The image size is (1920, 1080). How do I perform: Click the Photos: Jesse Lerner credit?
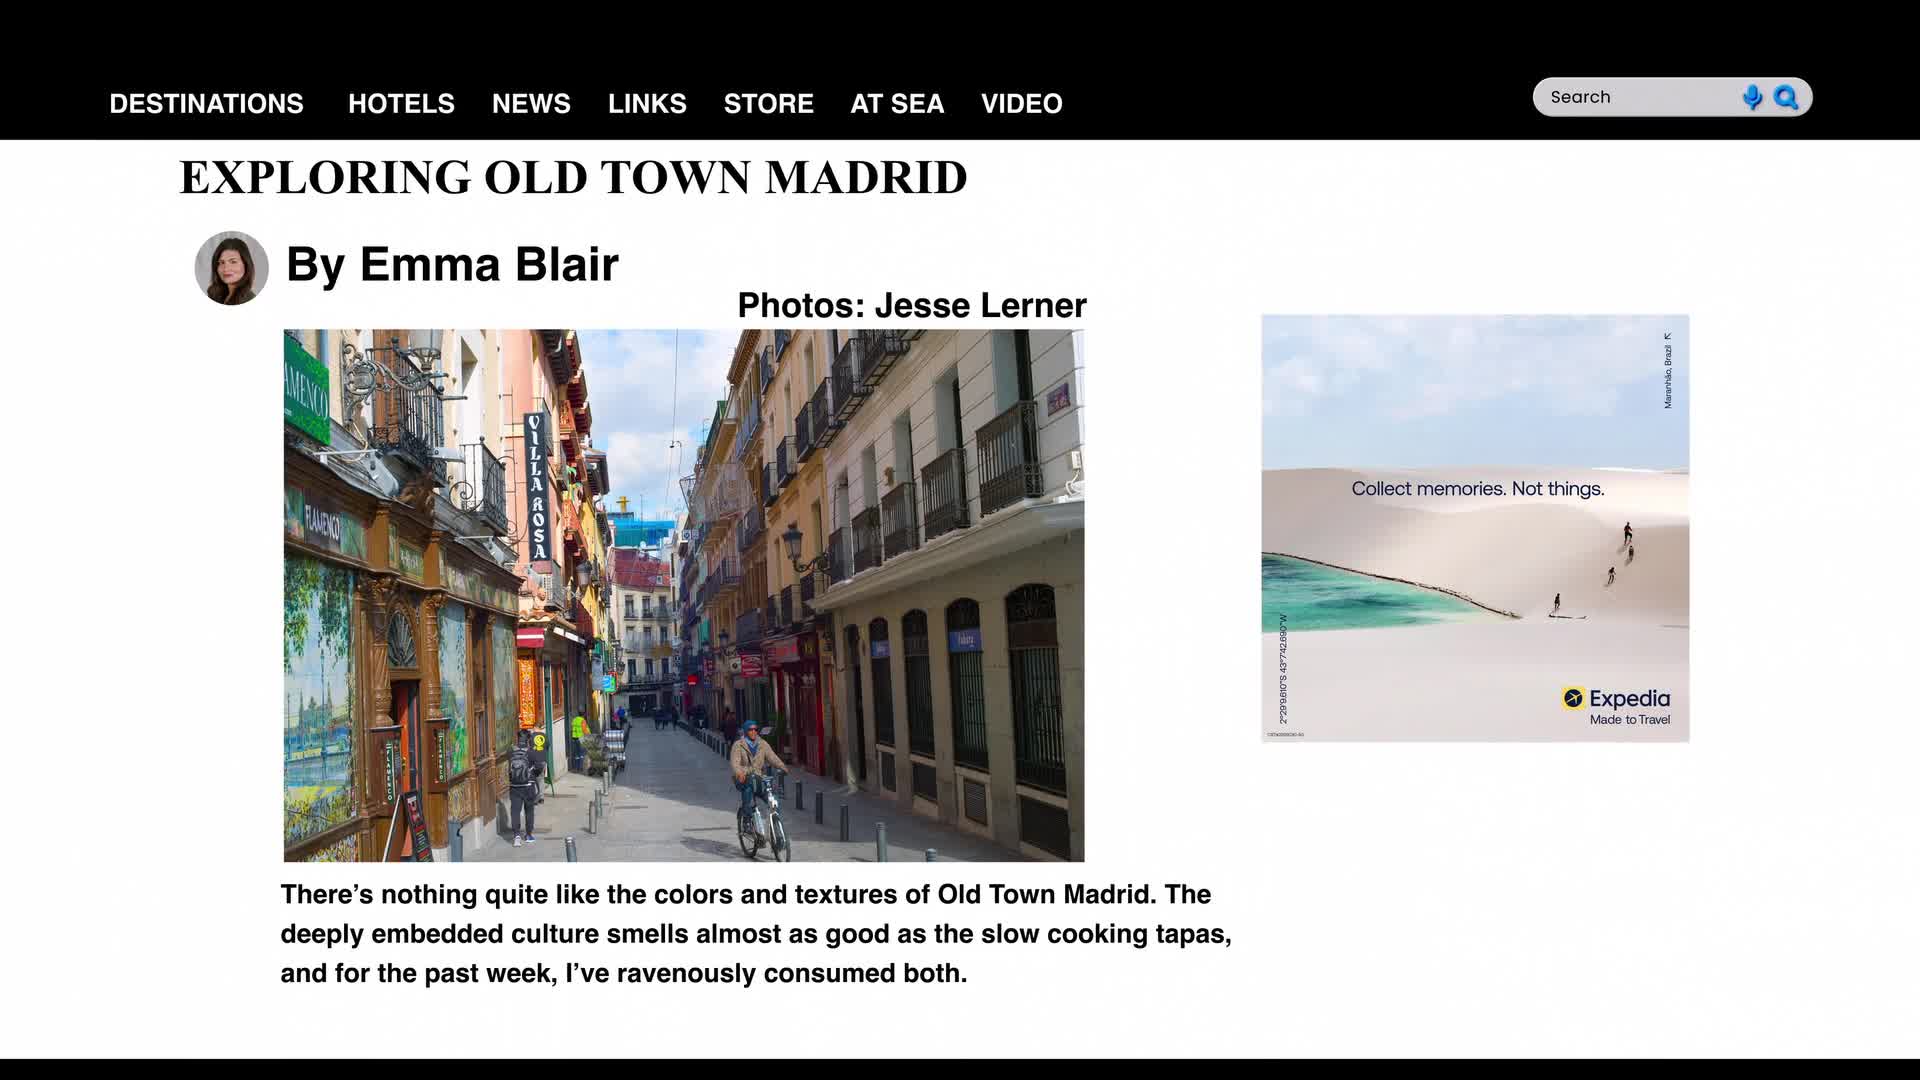pos(911,306)
